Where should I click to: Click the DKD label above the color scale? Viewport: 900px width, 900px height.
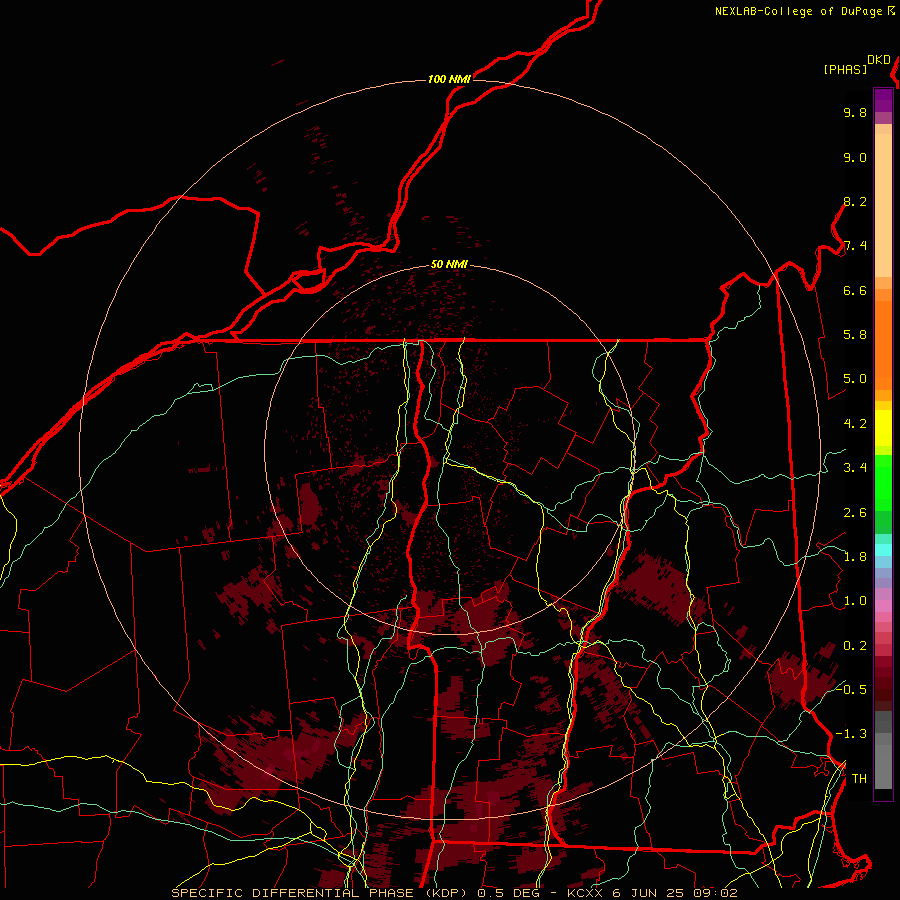pyautogui.click(x=878, y=60)
